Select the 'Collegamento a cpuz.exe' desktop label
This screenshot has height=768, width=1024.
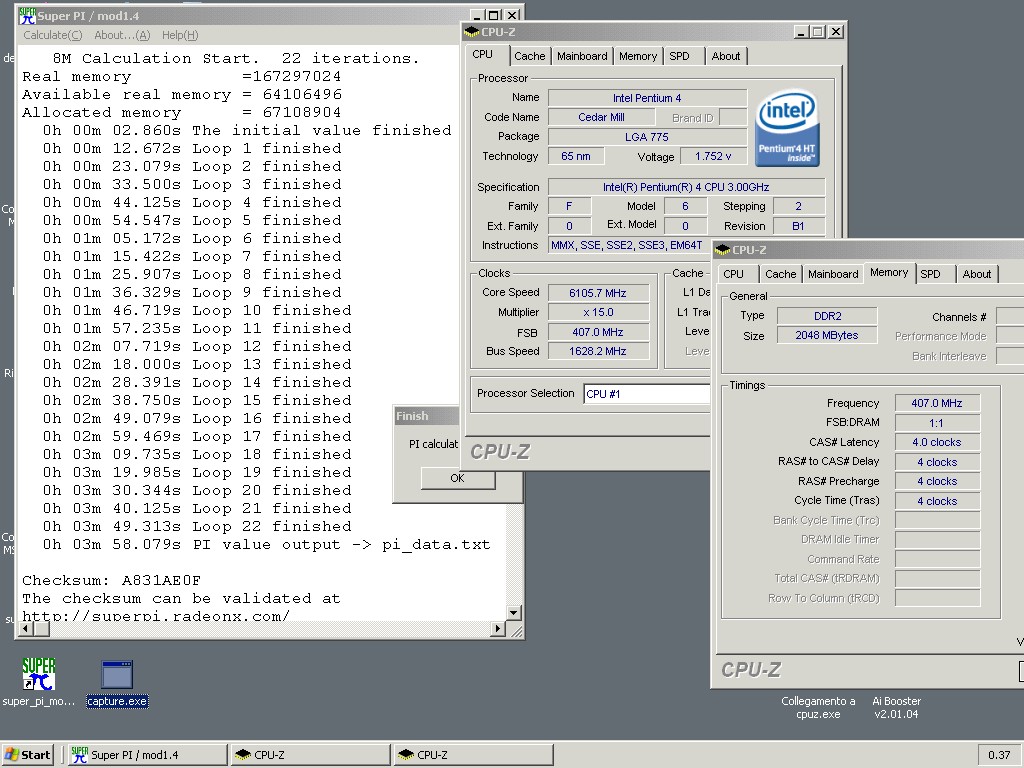point(818,708)
